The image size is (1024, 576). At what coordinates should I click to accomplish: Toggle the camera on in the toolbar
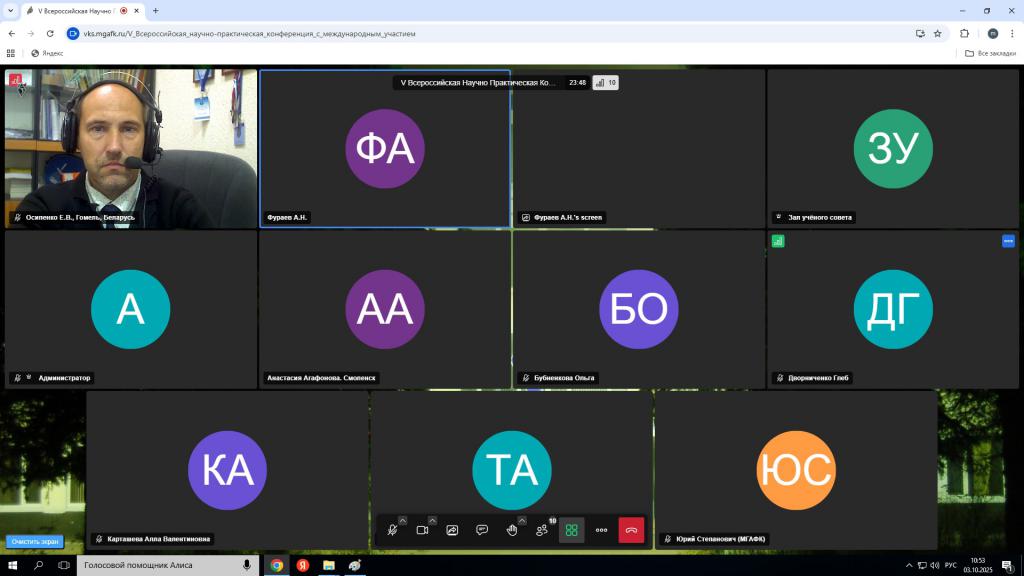pyautogui.click(x=422, y=530)
